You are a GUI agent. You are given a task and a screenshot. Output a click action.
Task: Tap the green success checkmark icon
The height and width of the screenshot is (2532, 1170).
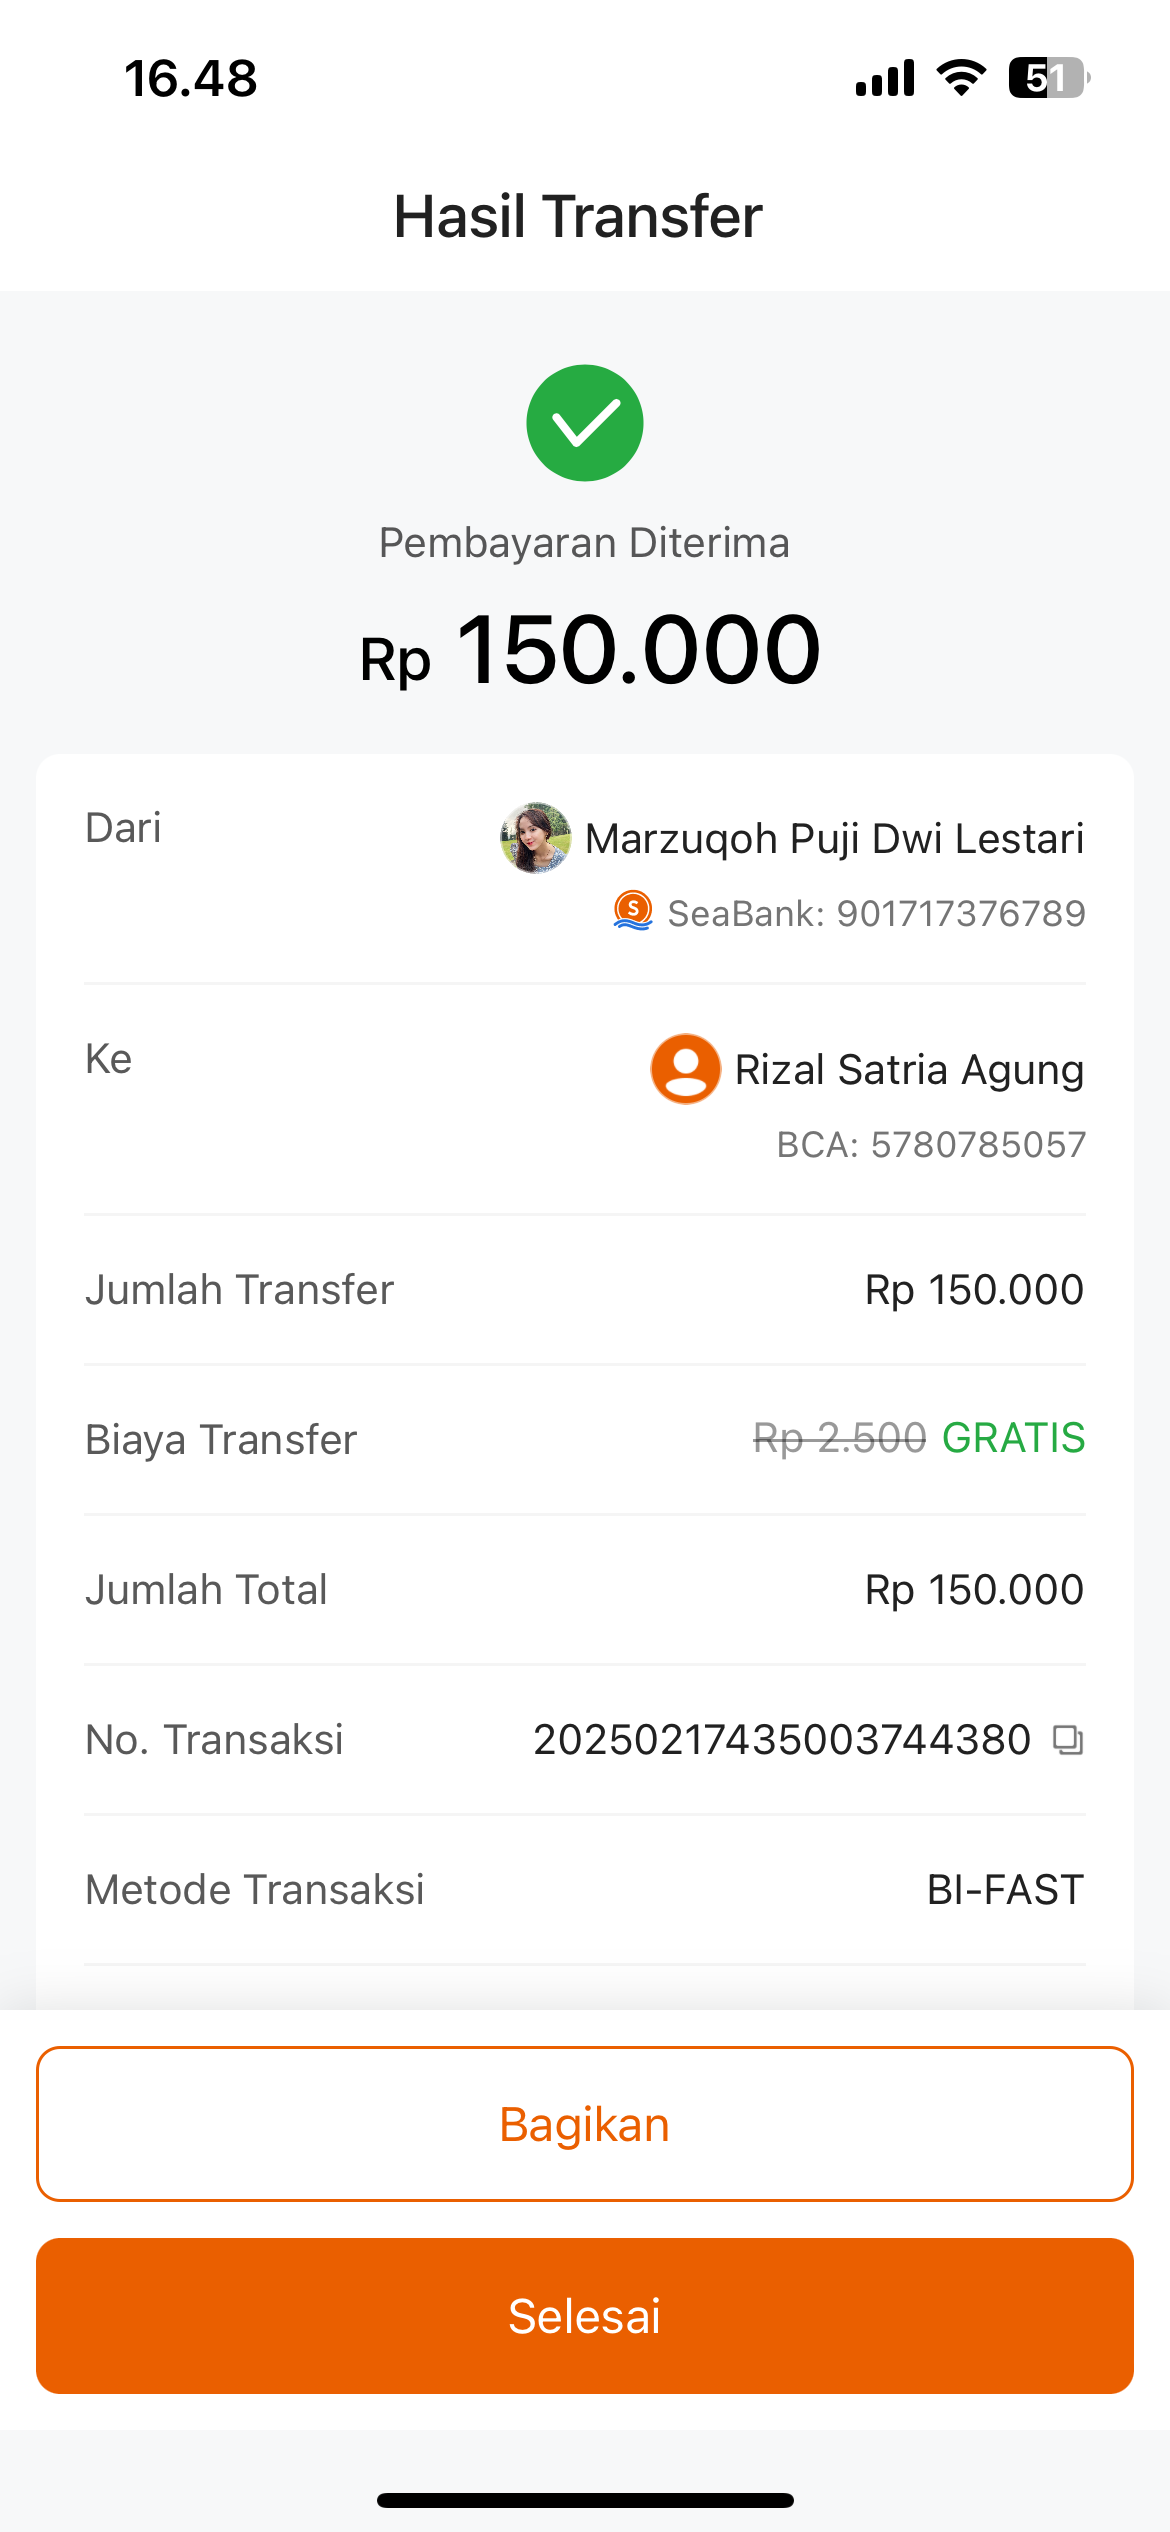(585, 423)
